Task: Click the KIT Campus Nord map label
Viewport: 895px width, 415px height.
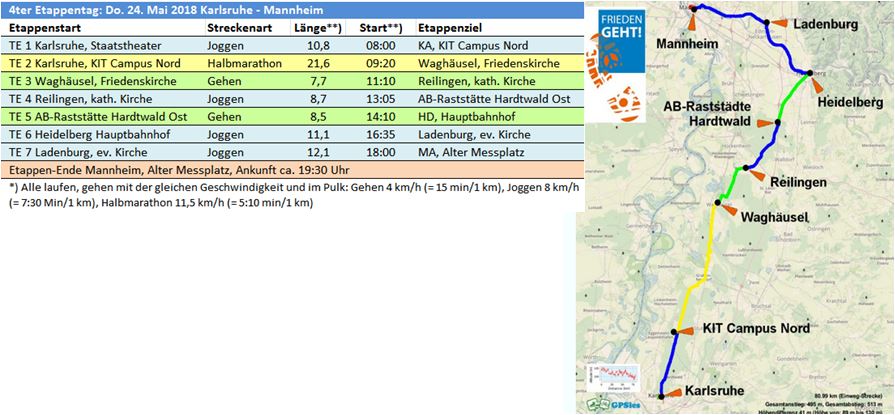Action: click(x=756, y=328)
